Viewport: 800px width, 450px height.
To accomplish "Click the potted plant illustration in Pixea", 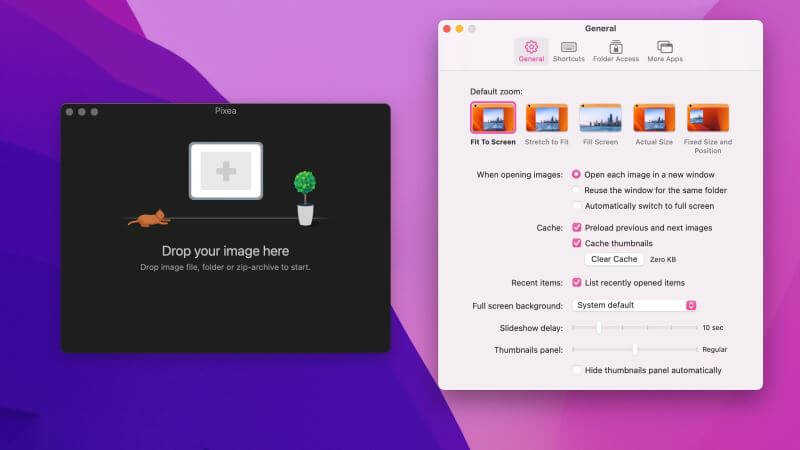I will click(x=305, y=198).
